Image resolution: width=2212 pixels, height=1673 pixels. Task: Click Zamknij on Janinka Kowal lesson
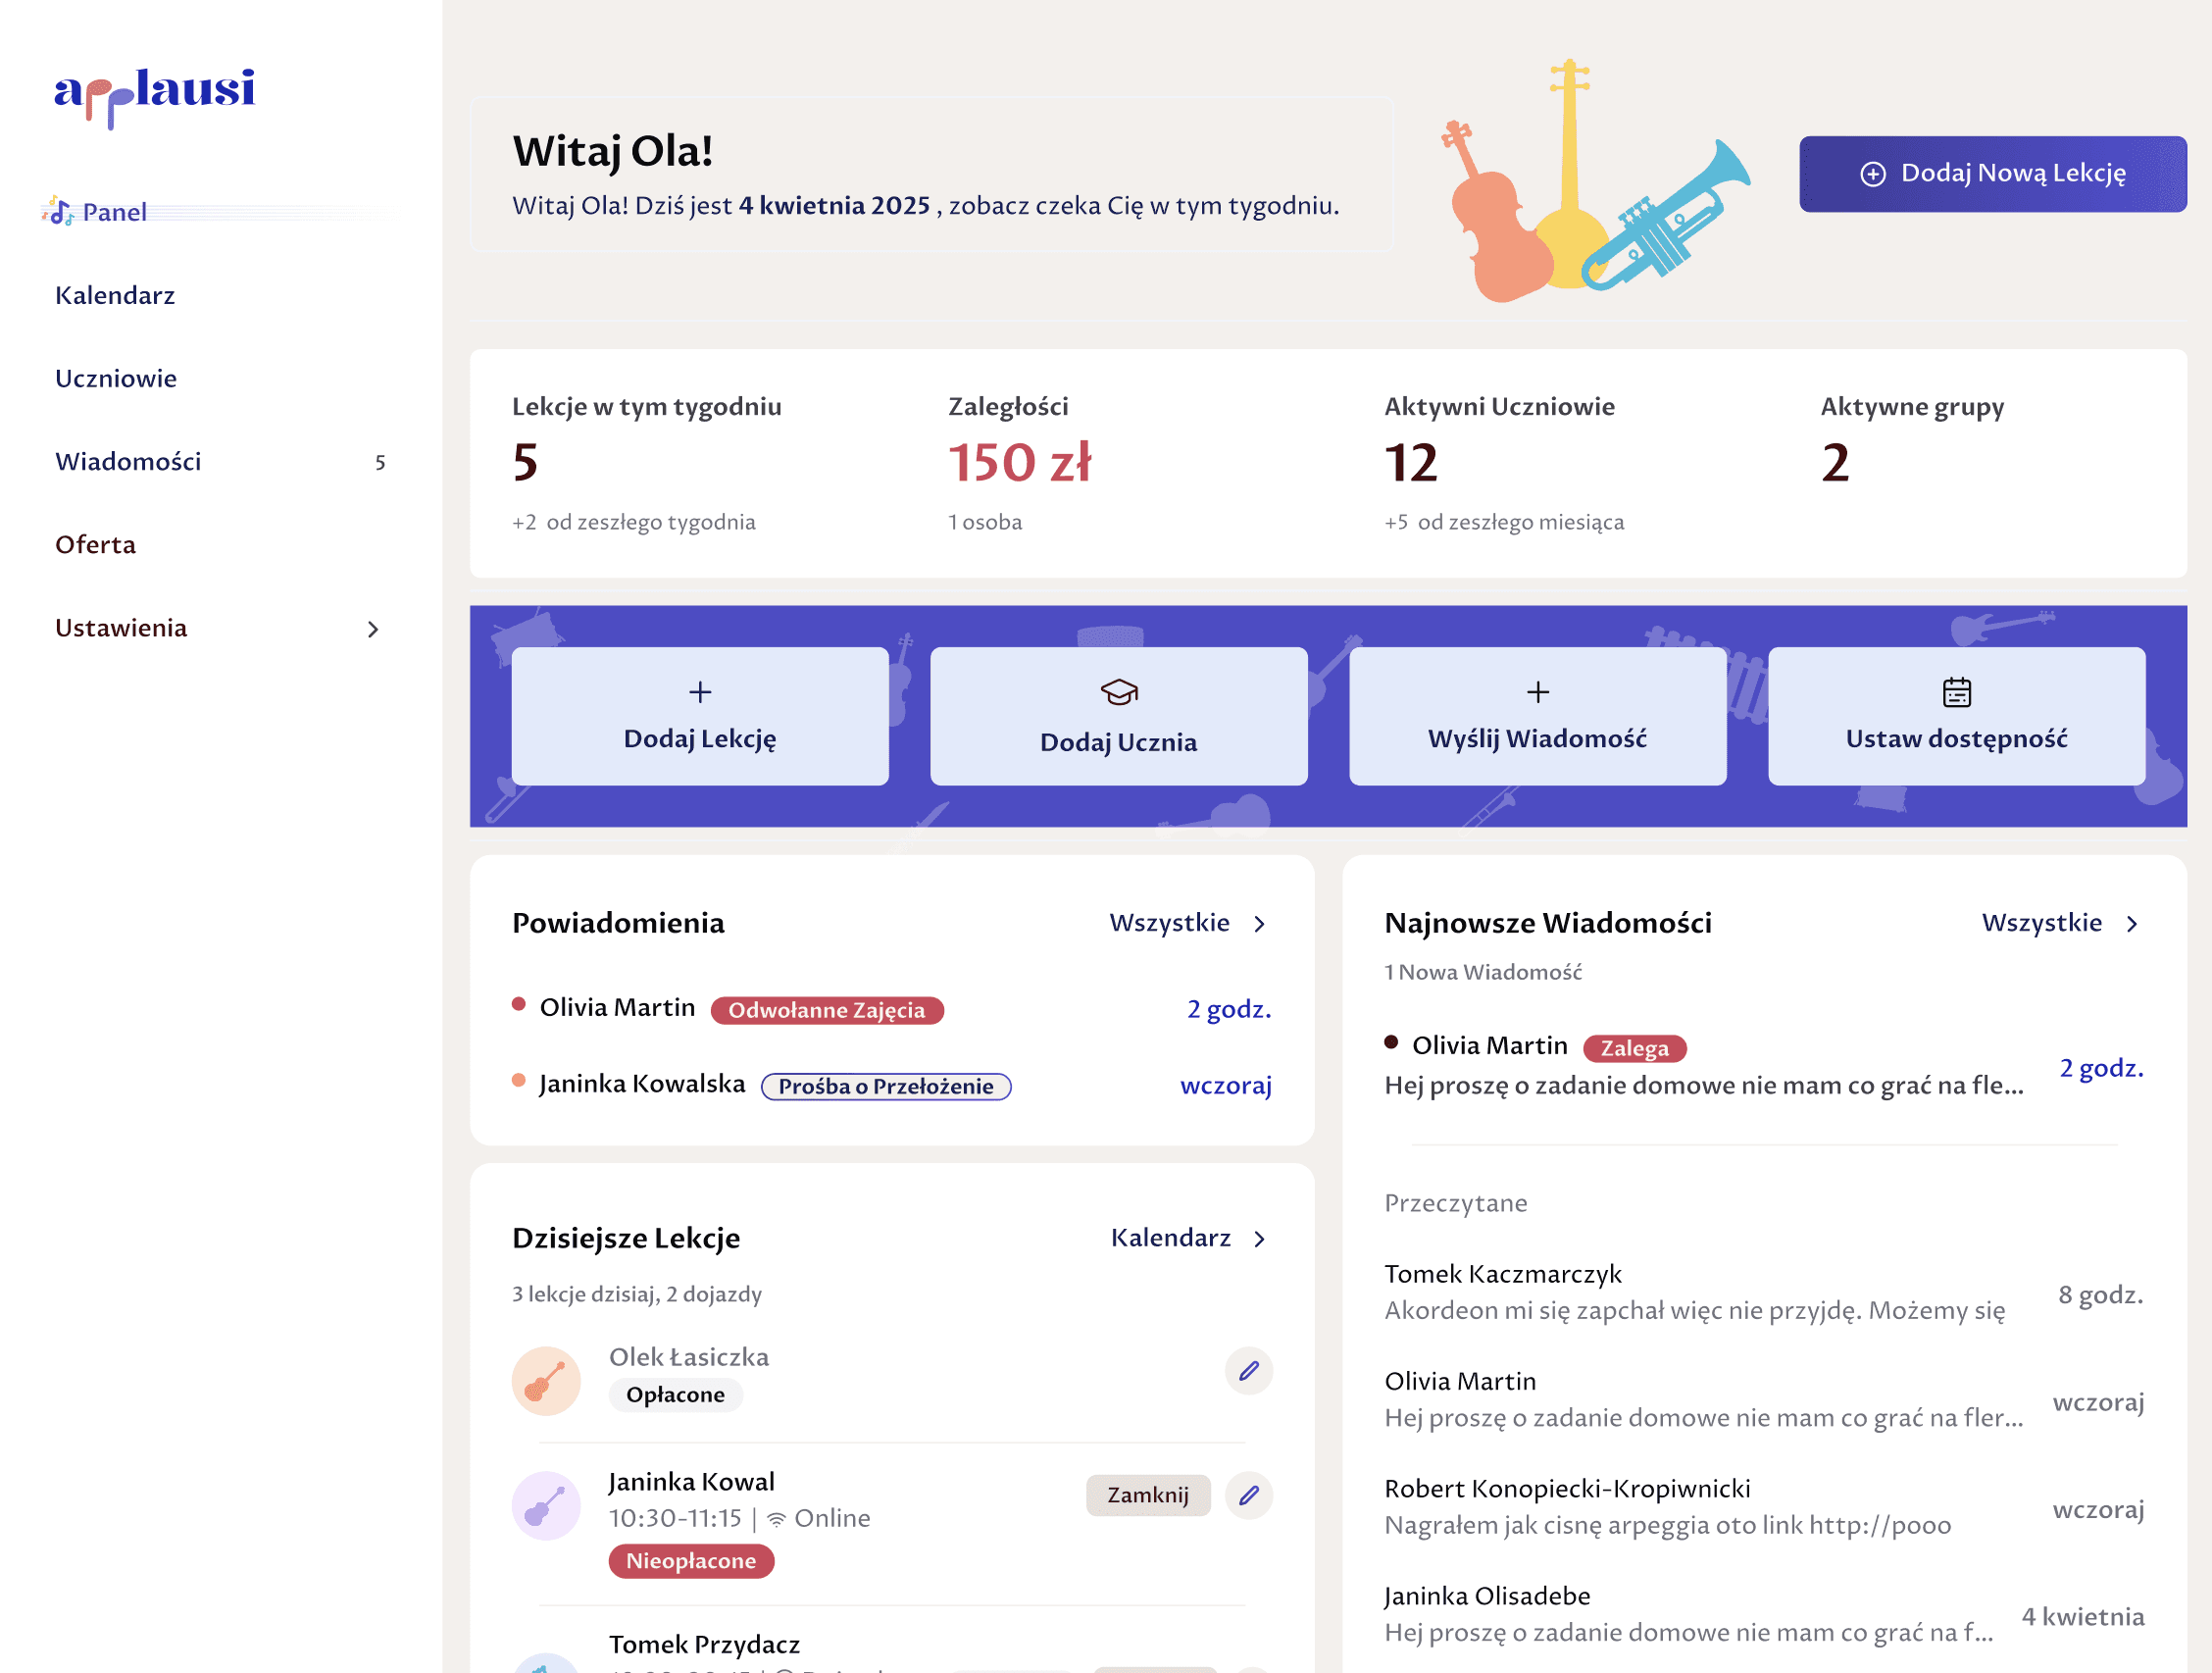pyautogui.click(x=1147, y=1495)
